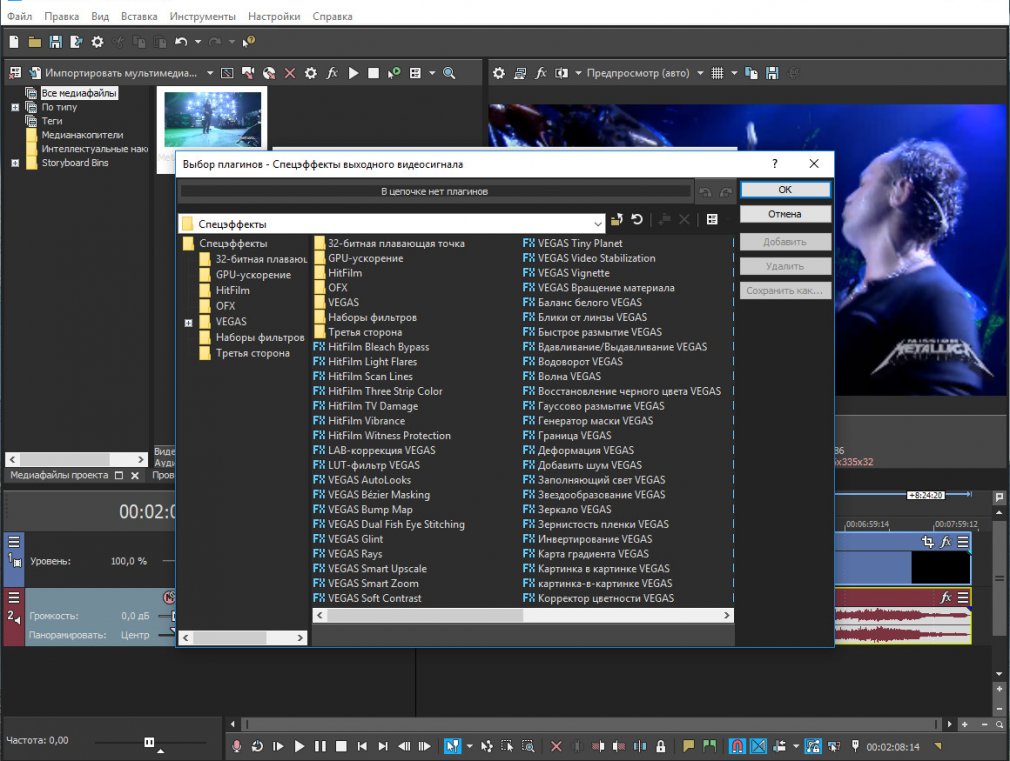
Task: Remove selected media with the red X icon
Action: click(290, 73)
